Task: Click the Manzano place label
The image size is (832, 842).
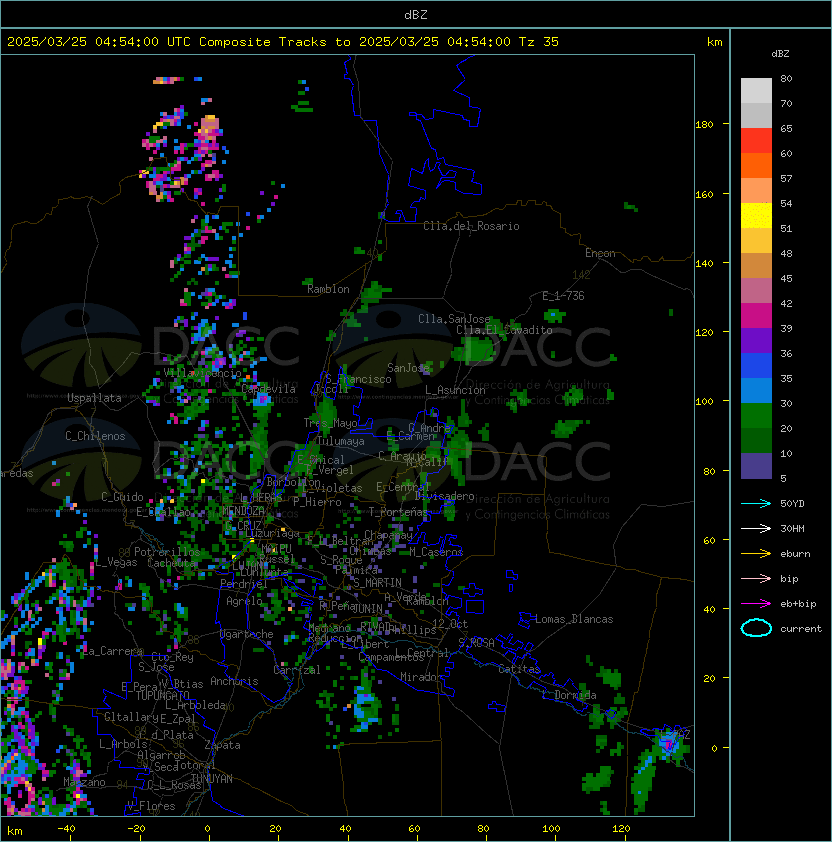Action: click(x=84, y=782)
